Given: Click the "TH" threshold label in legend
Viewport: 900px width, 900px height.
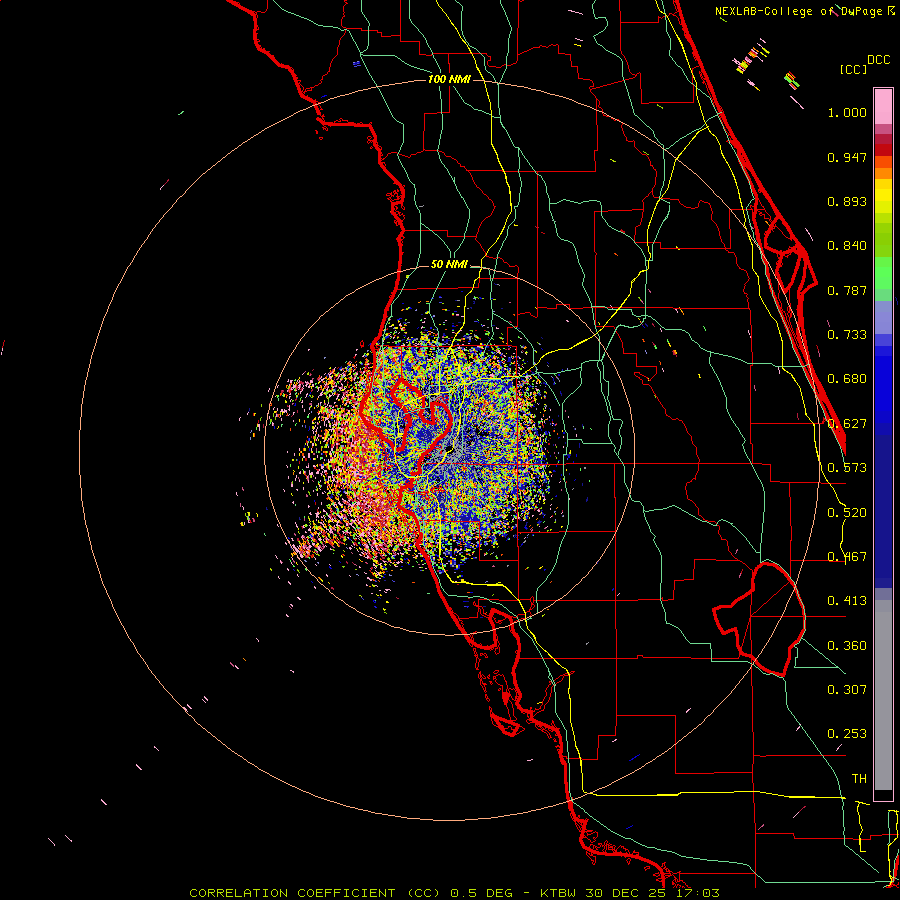Looking at the screenshot, I should click(x=859, y=779).
